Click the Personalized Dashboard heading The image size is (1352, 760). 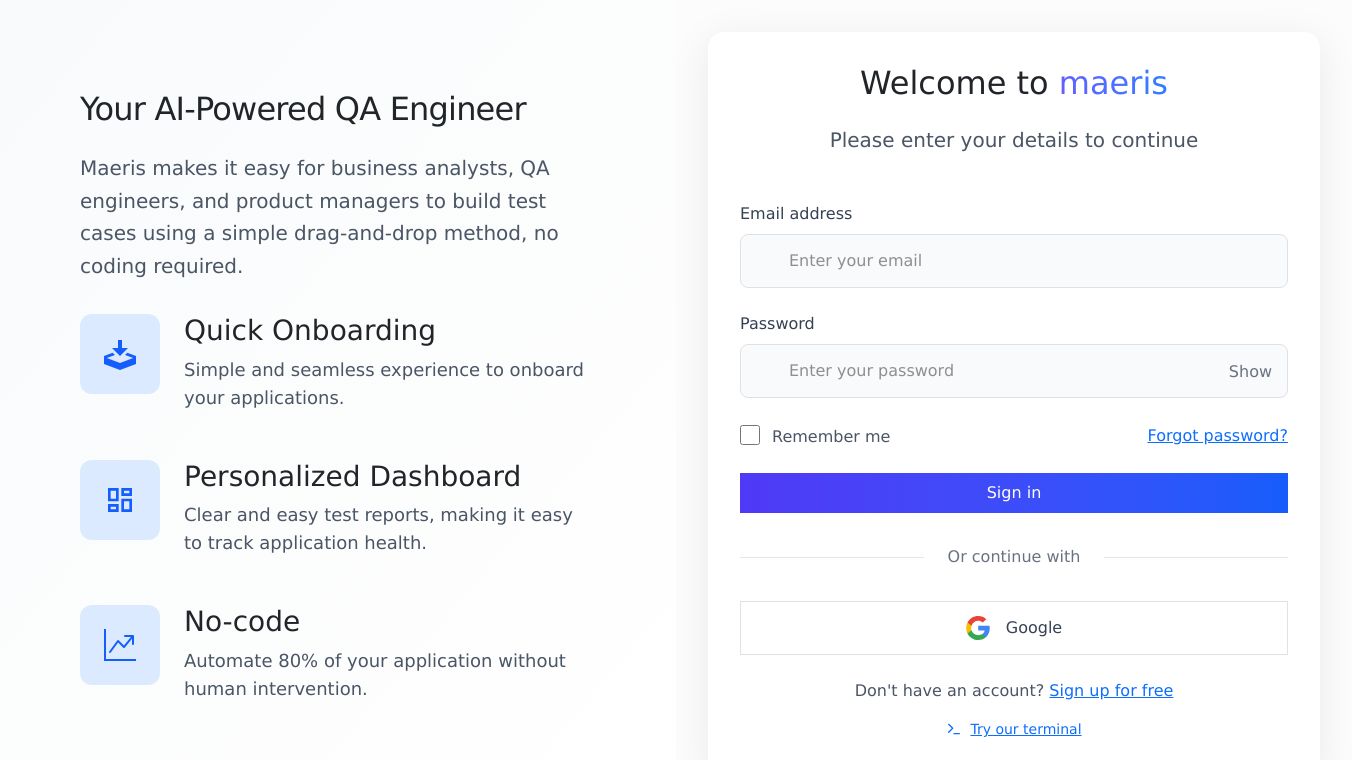coord(352,476)
